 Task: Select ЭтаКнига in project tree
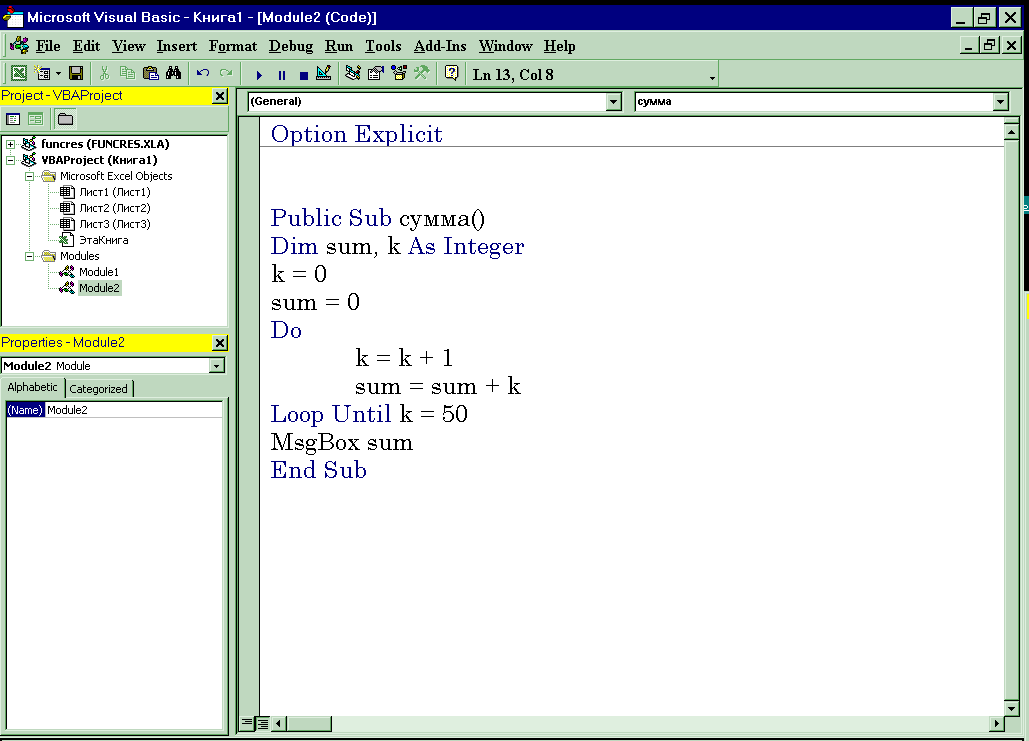[x=104, y=240]
